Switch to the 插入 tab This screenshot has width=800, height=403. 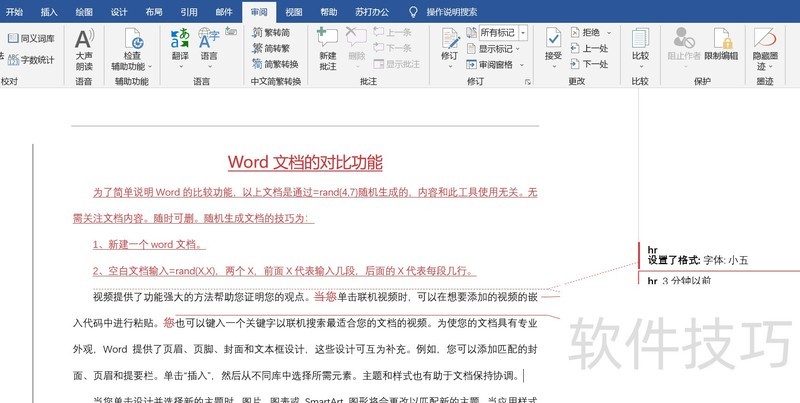[x=49, y=12]
